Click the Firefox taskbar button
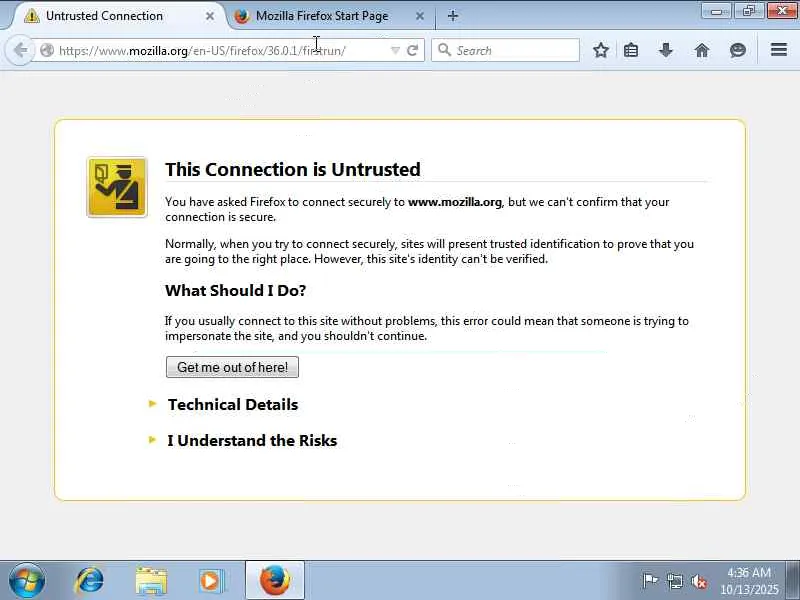This screenshot has width=800, height=600. point(275,580)
